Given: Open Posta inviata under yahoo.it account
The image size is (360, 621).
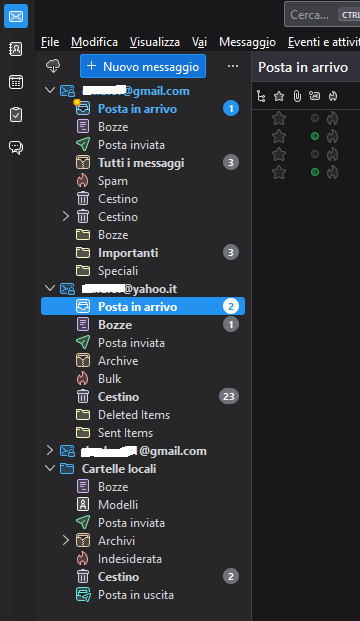Looking at the screenshot, I should tap(143, 343).
